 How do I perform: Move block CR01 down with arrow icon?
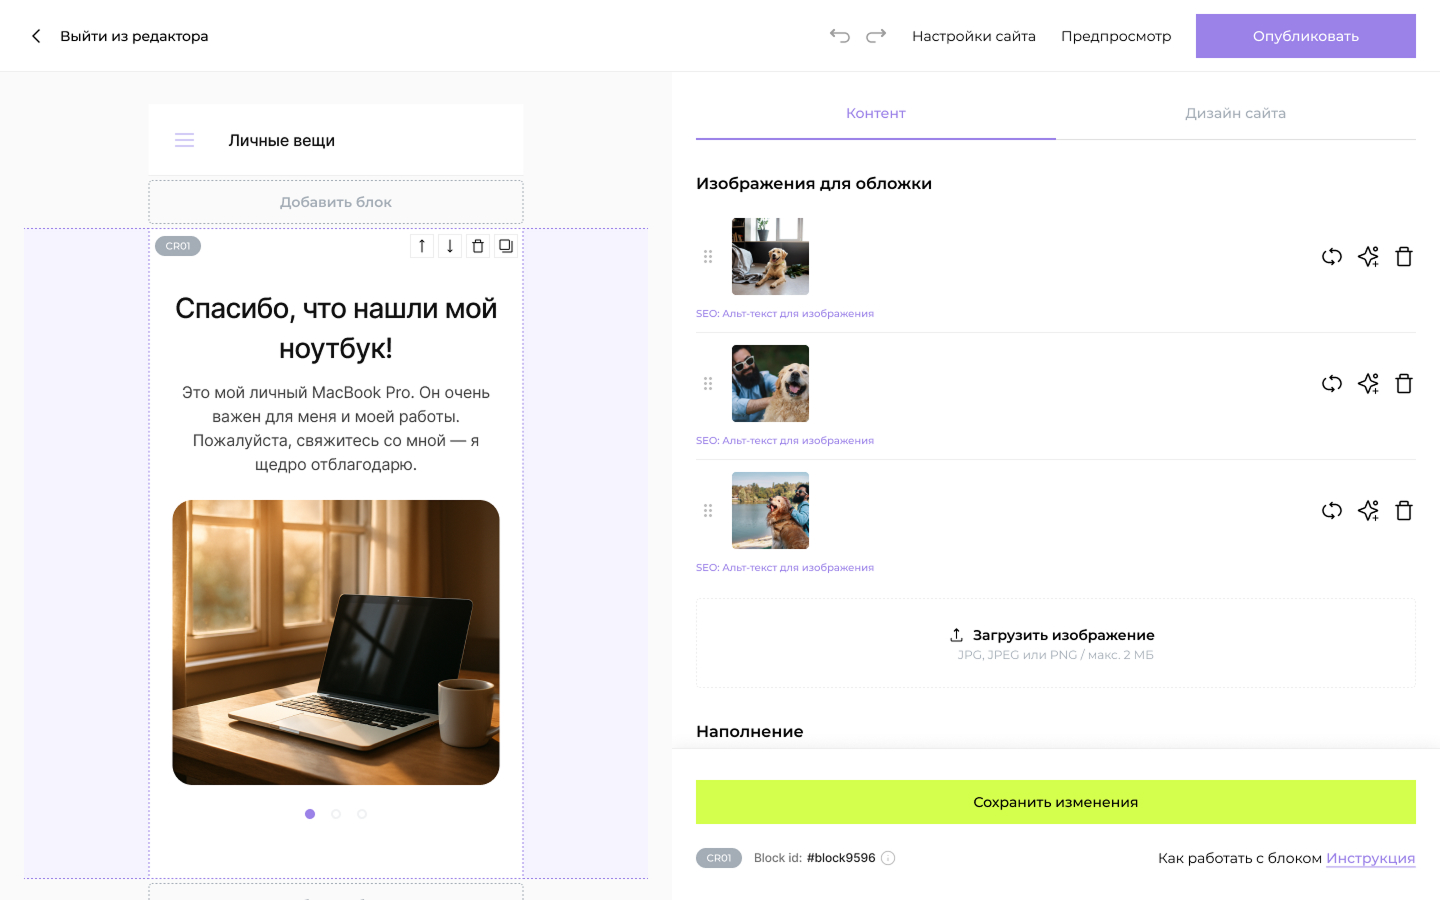point(450,246)
